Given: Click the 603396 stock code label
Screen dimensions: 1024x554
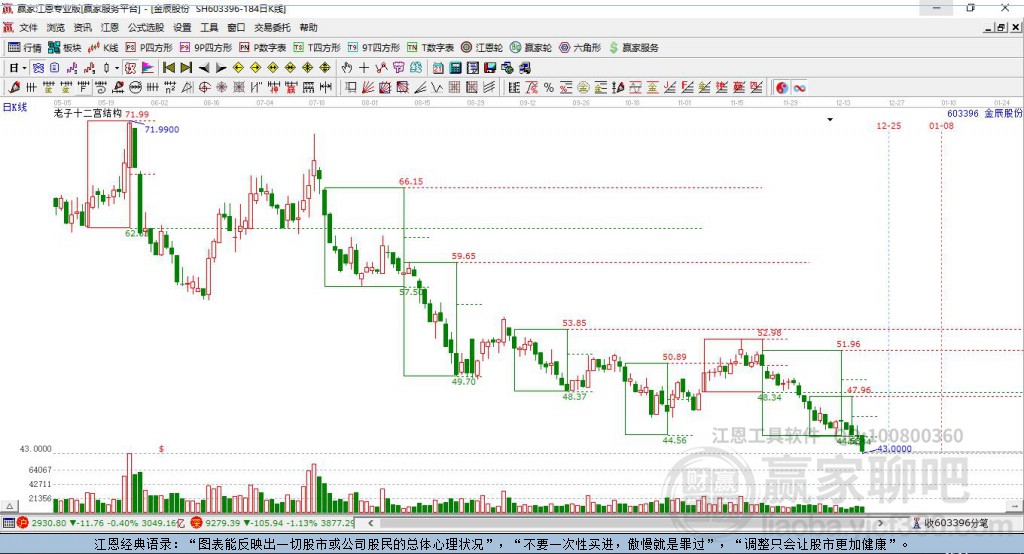Looking at the screenshot, I should point(963,113).
